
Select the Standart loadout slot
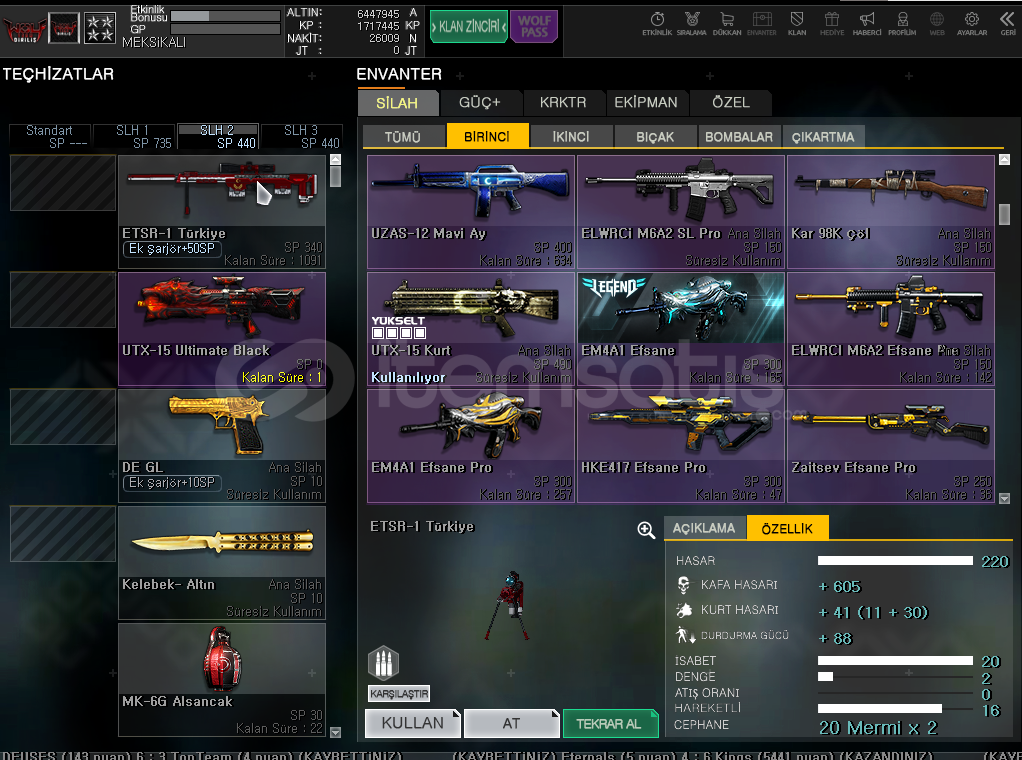tap(50, 137)
